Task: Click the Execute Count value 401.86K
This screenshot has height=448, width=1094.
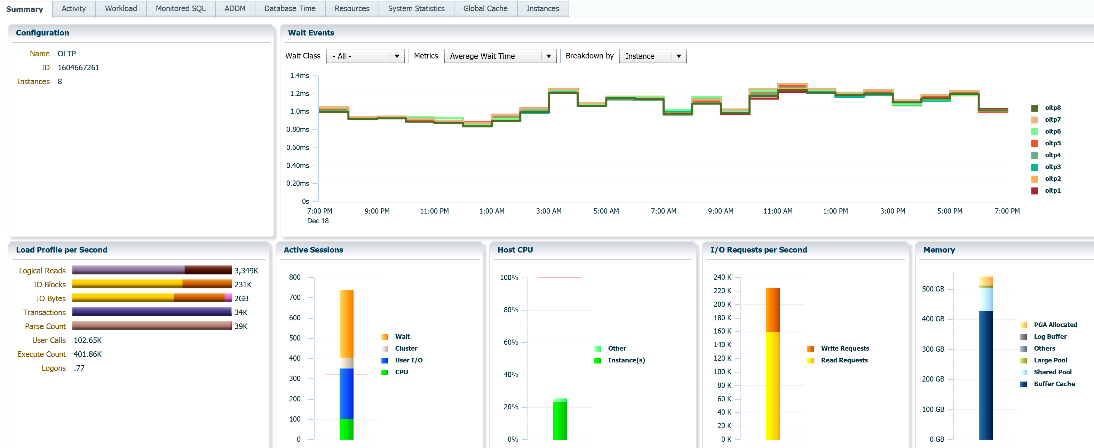Action: 87,354
